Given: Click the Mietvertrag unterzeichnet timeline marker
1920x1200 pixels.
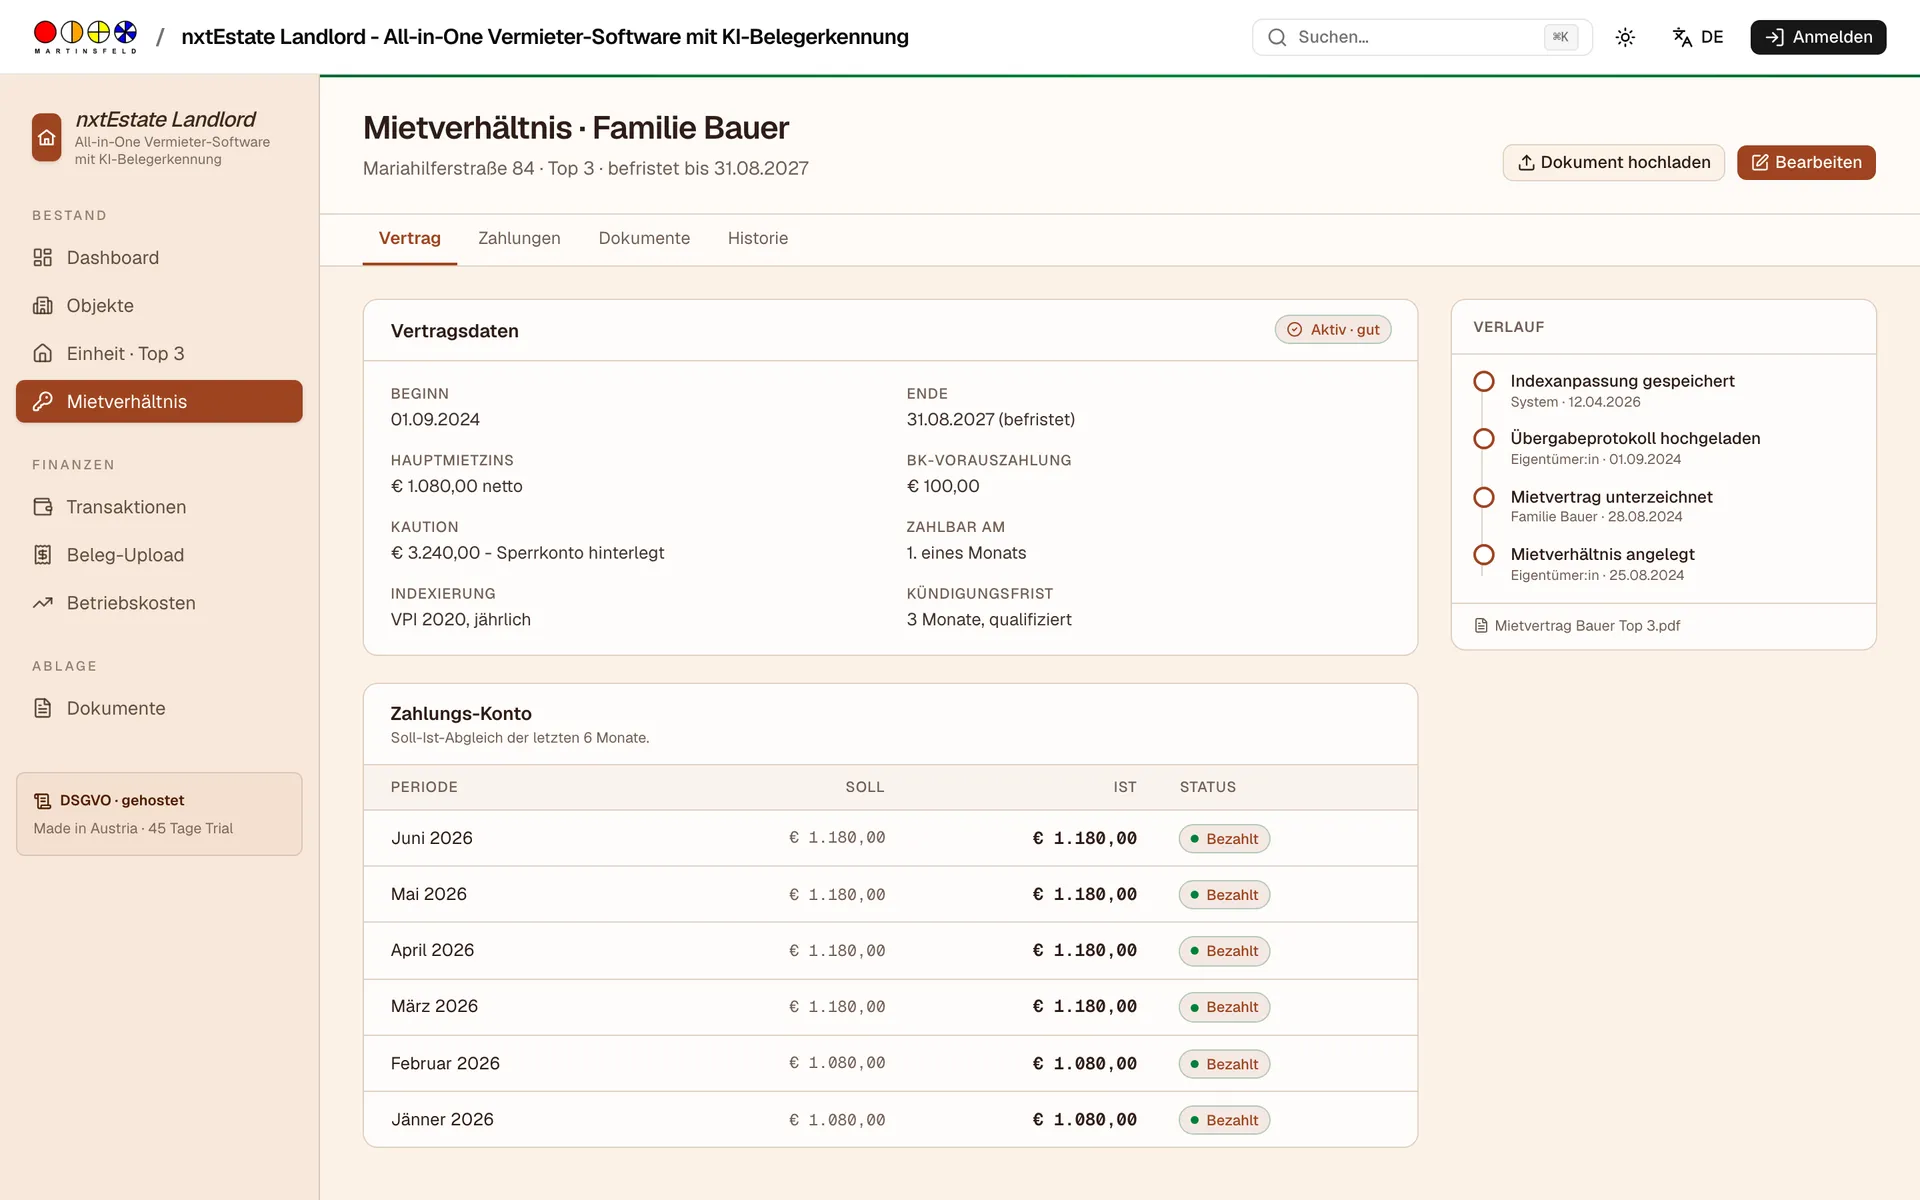Looking at the screenshot, I should [x=1484, y=497].
